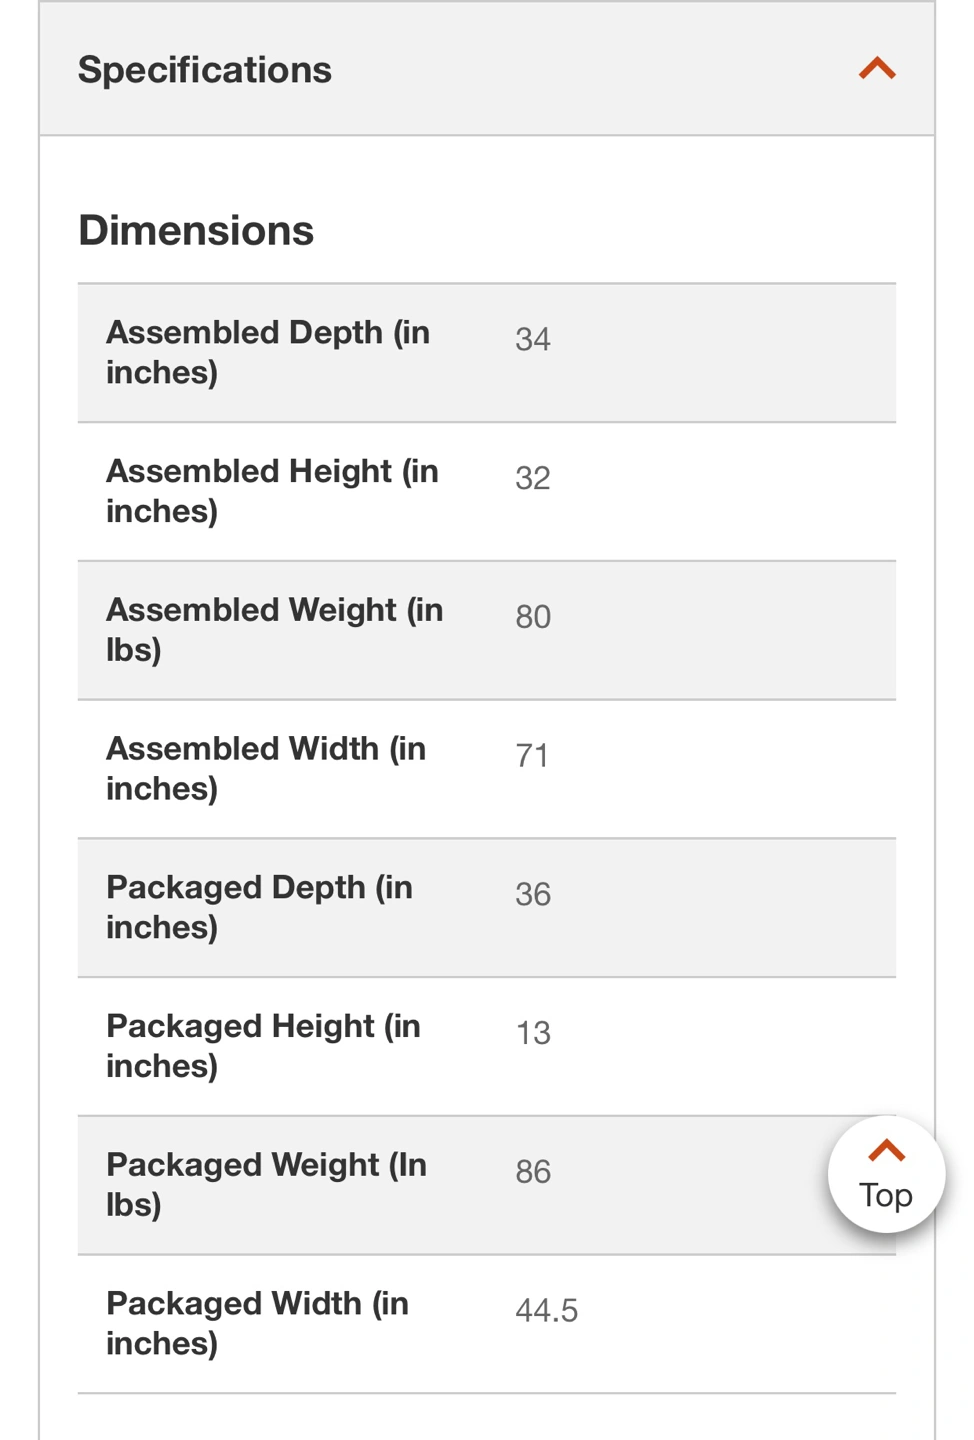Viewport: 974px width, 1440px height.
Task: Select the Packaged Depth value 36
Action: pos(533,894)
